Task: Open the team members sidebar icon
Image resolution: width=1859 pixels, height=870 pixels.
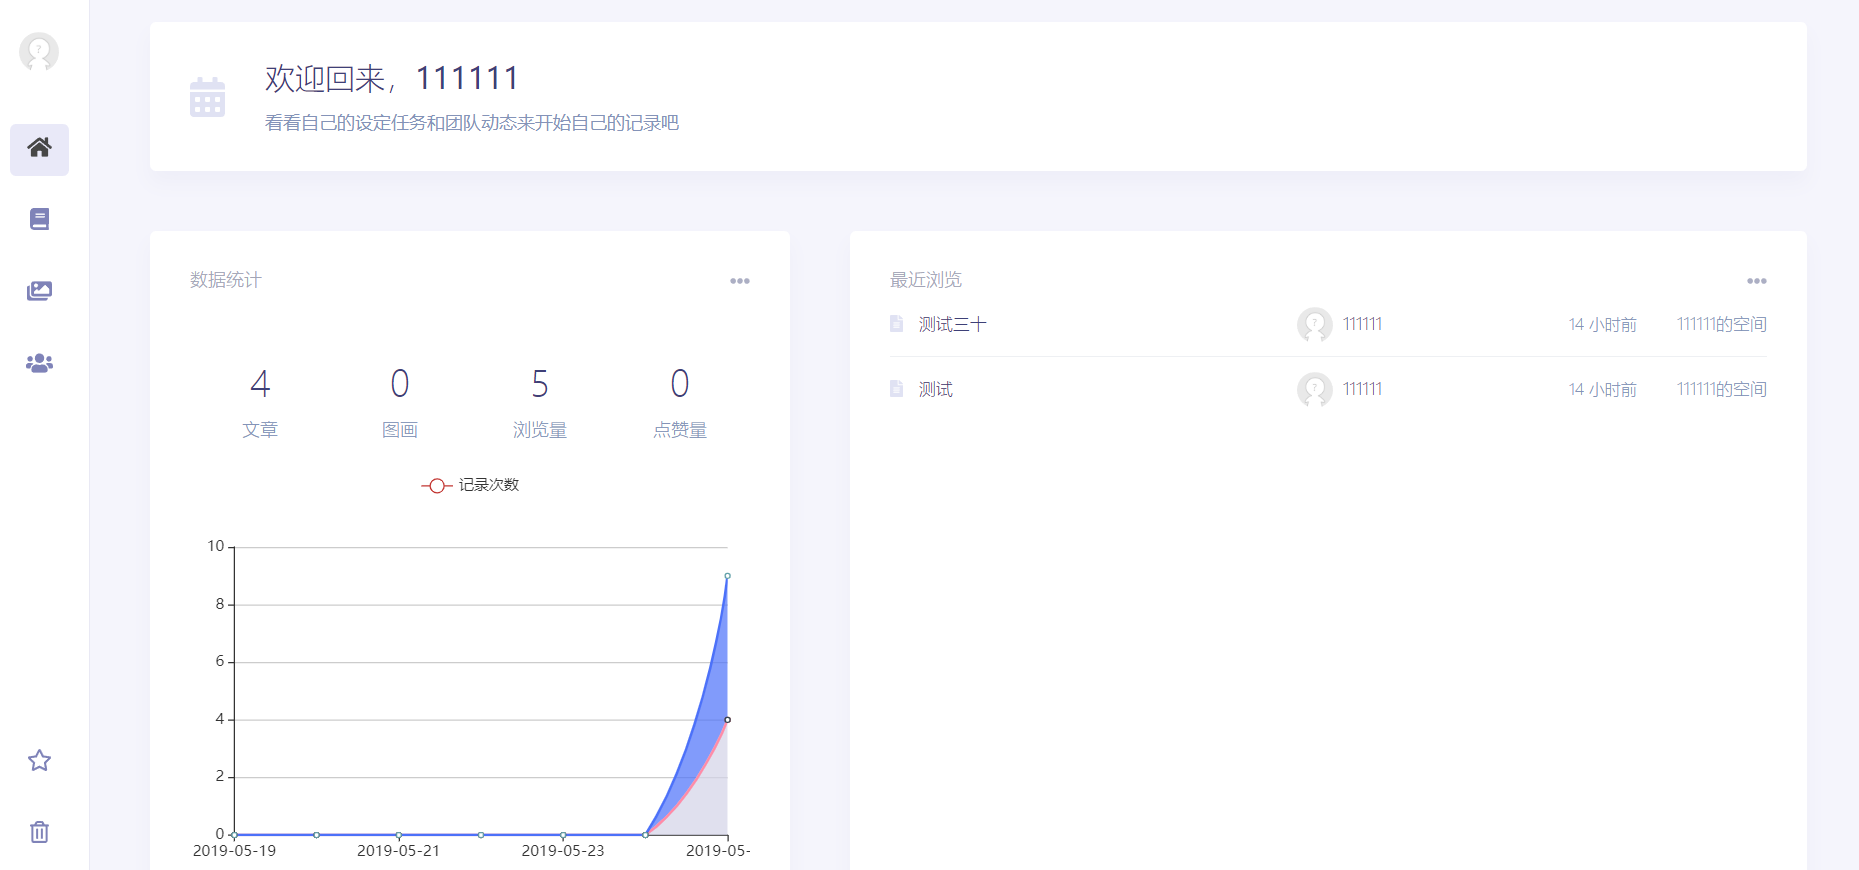Action: pyautogui.click(x=39, y=363)
